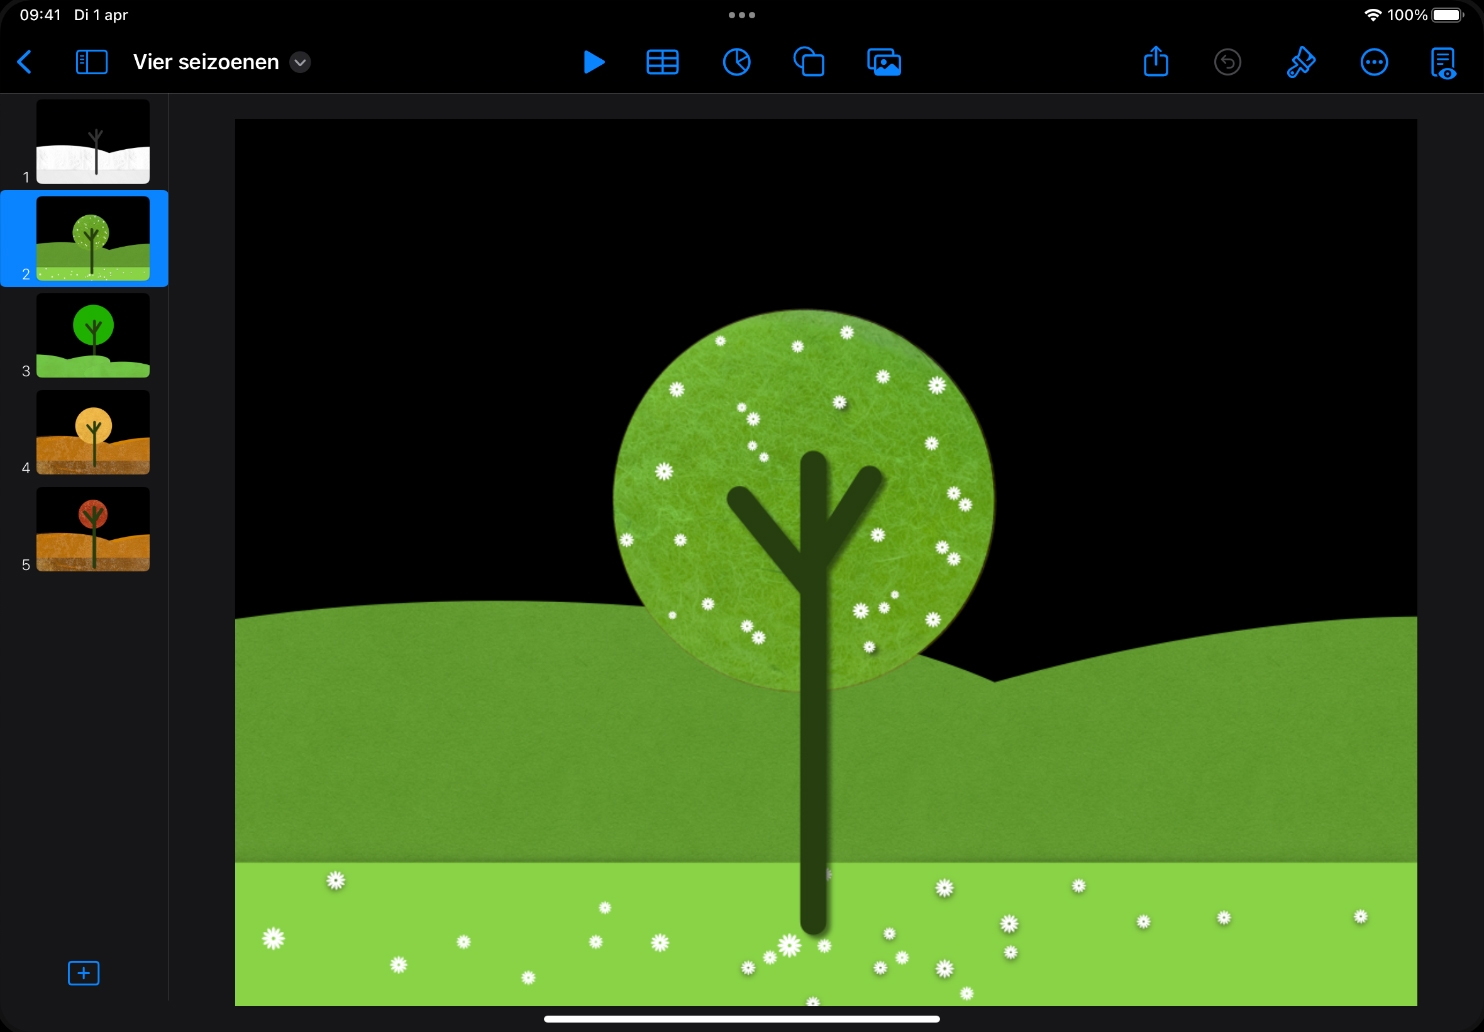
Task: Open the 'Vier seizoenen' title menu
Action: tap(206, 62)
